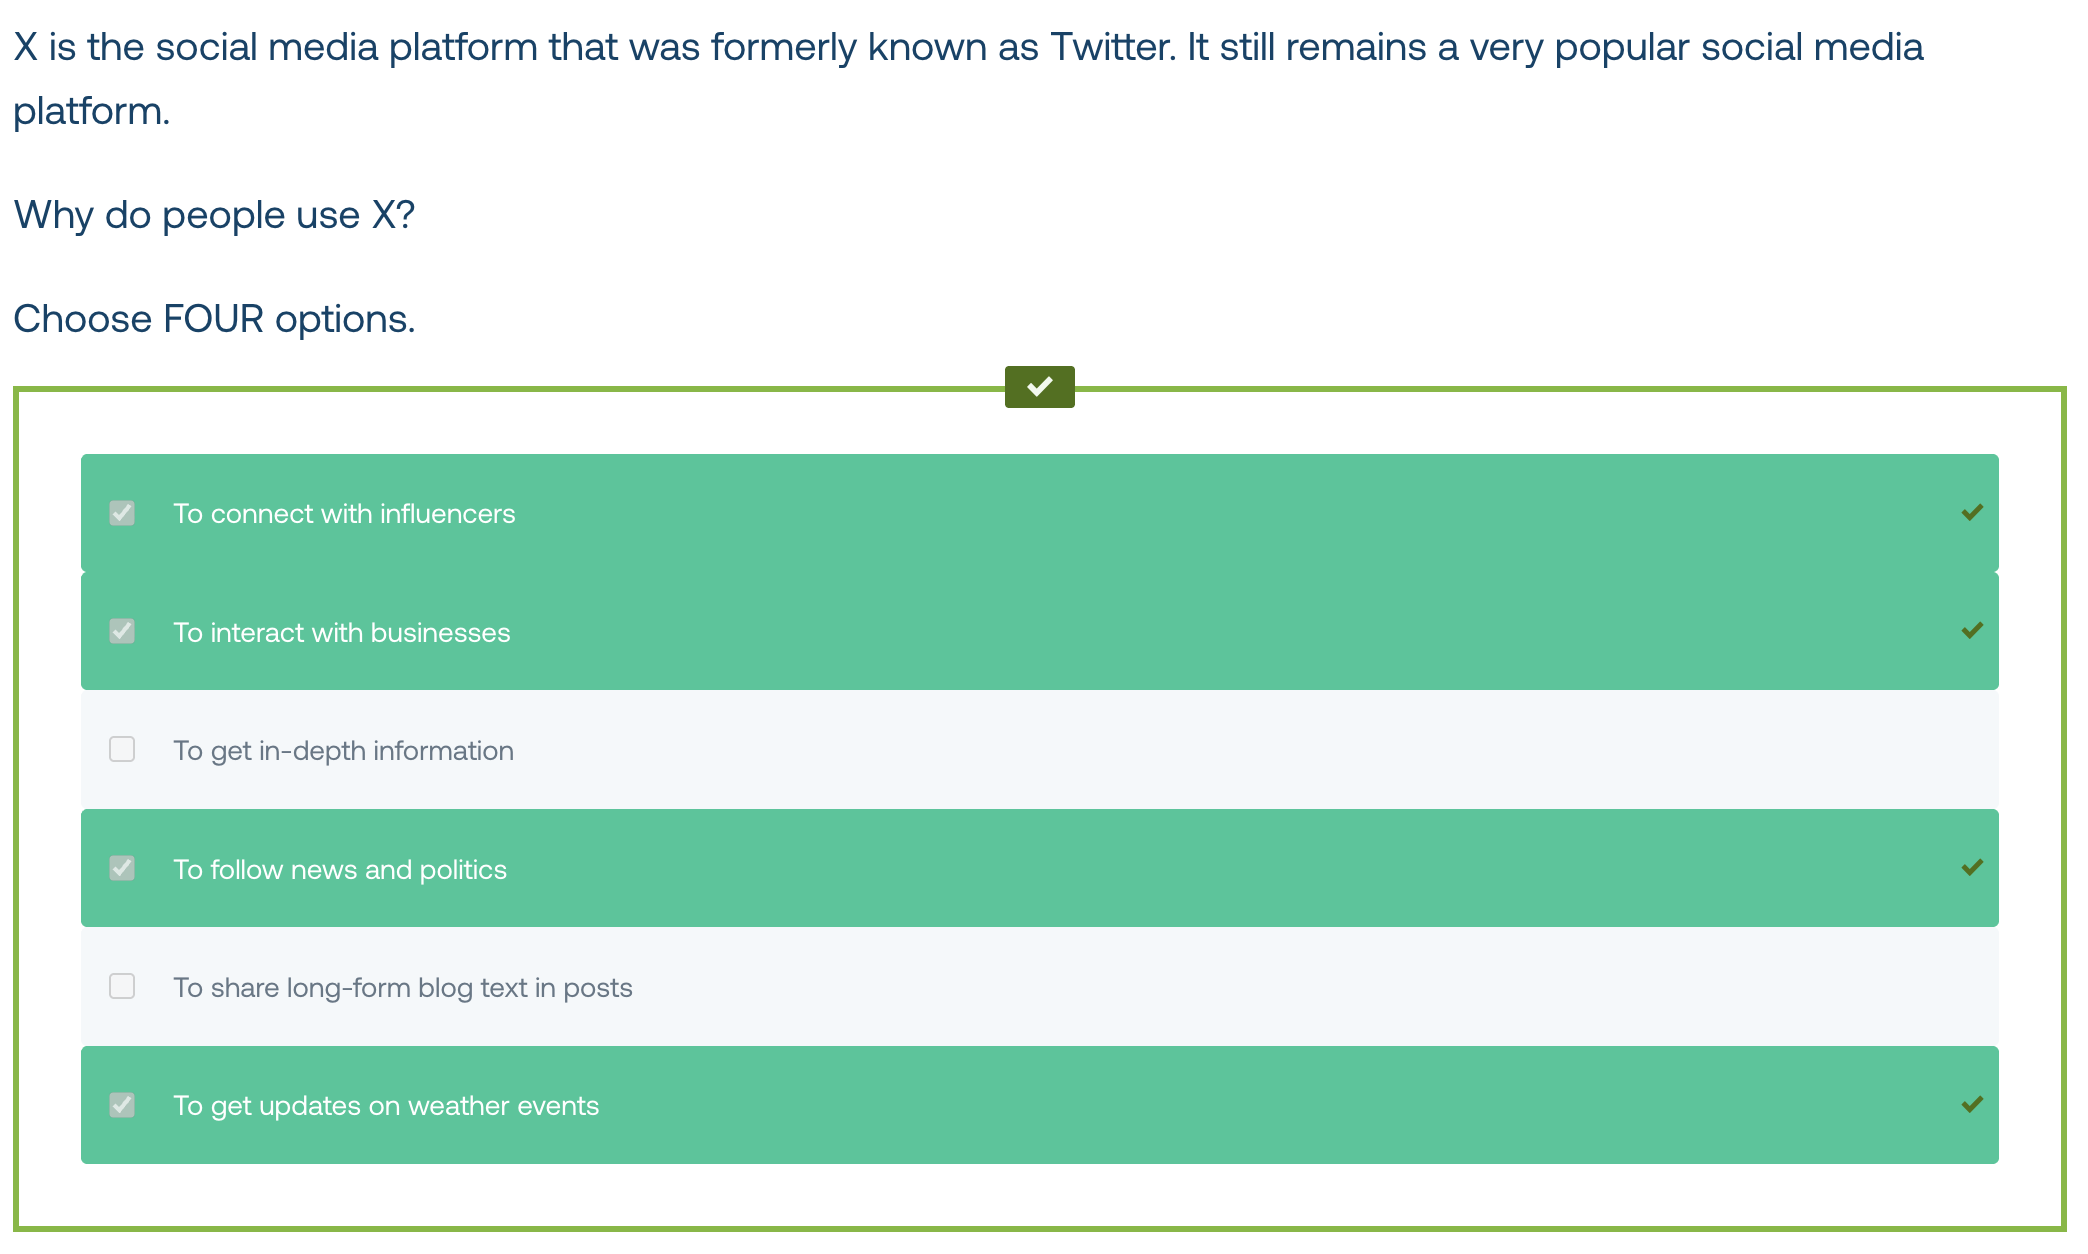Choose the 'To get in-depth information' label

click(344, 751)
